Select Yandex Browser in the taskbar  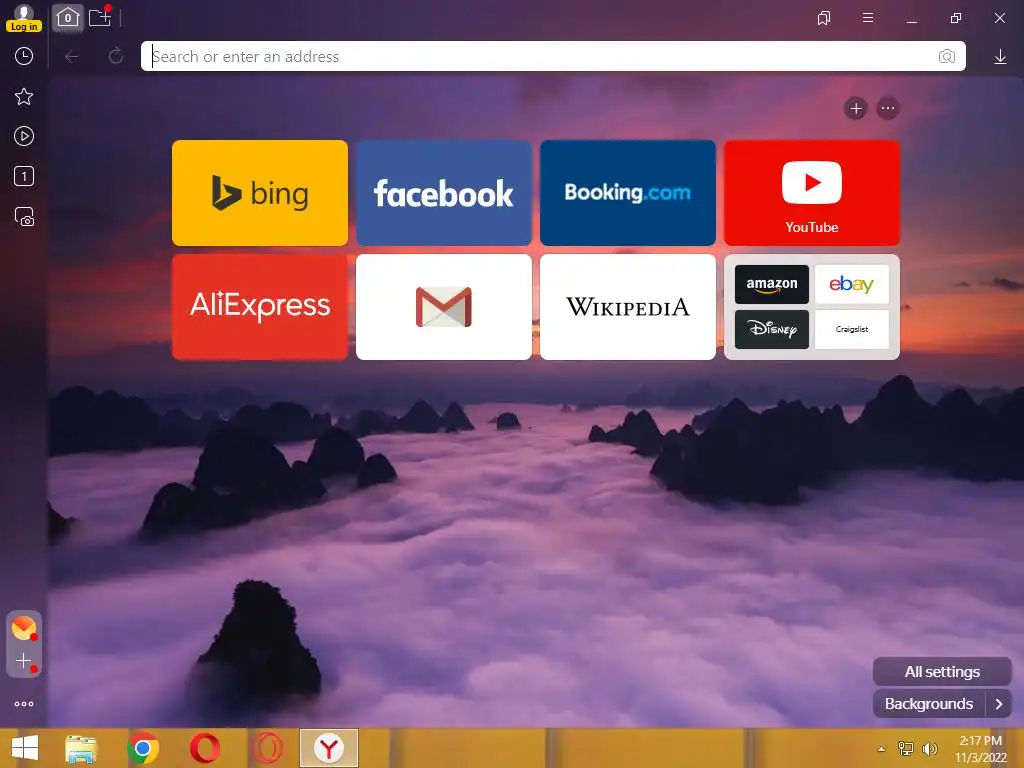click(x=329, y=748)
